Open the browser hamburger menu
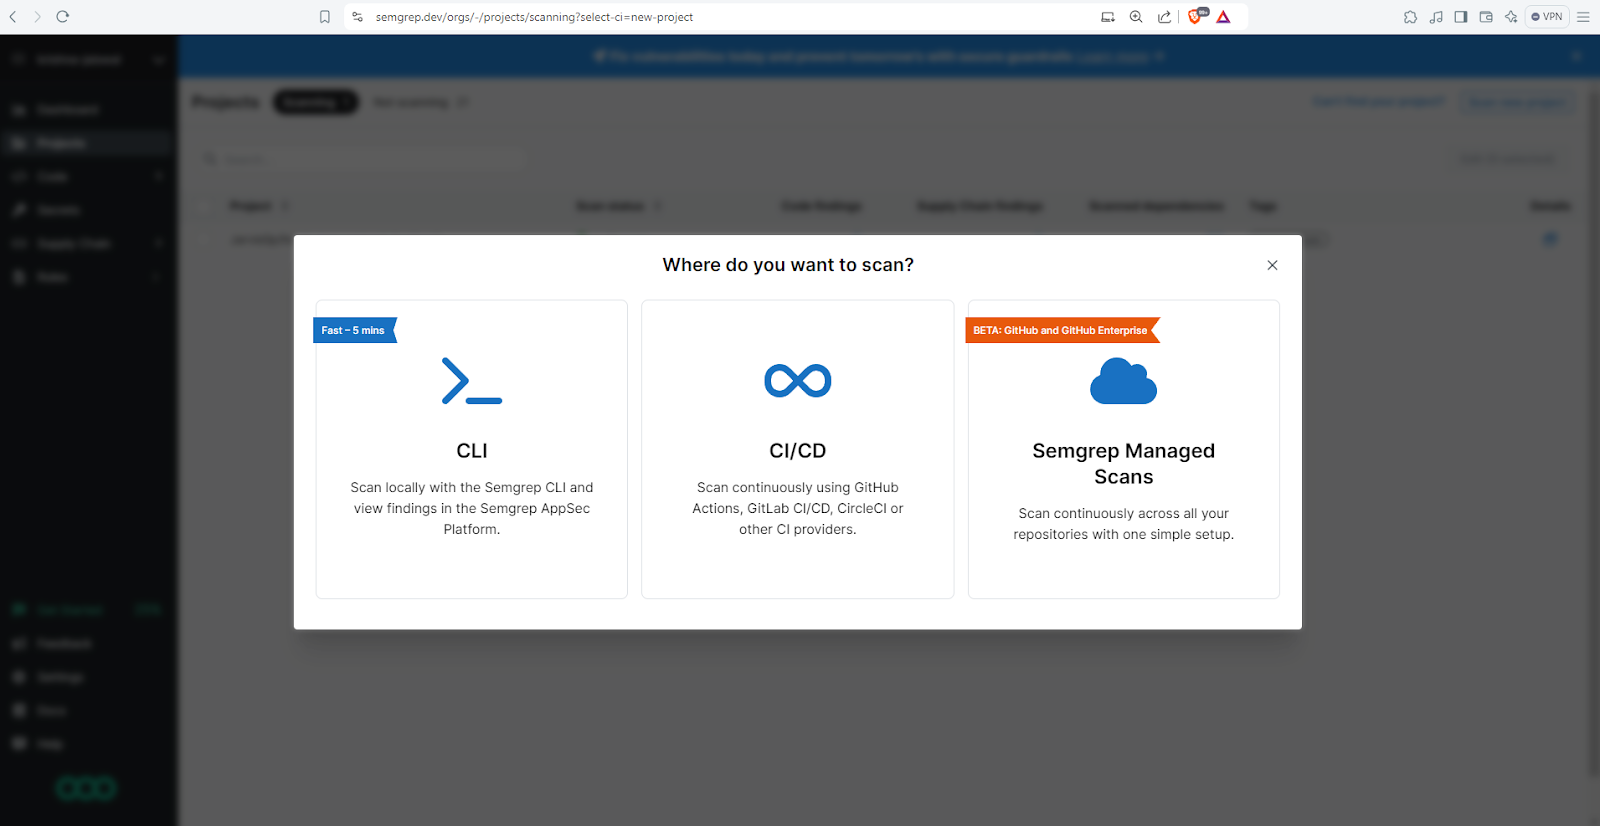Screen dimensions: 1600x826 coord(1583,17)
